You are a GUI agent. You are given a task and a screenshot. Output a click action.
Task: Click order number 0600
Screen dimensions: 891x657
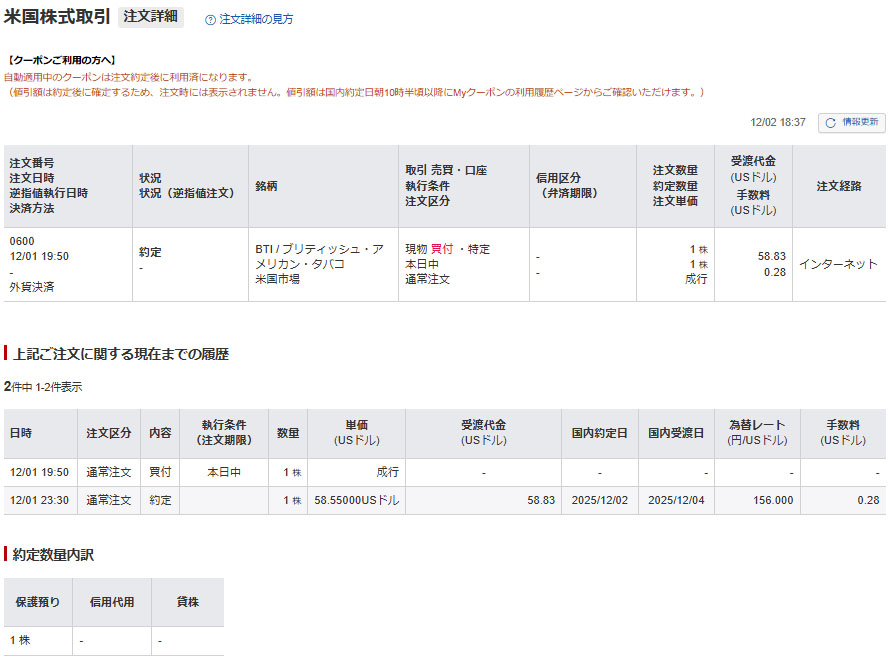(22, 241)
